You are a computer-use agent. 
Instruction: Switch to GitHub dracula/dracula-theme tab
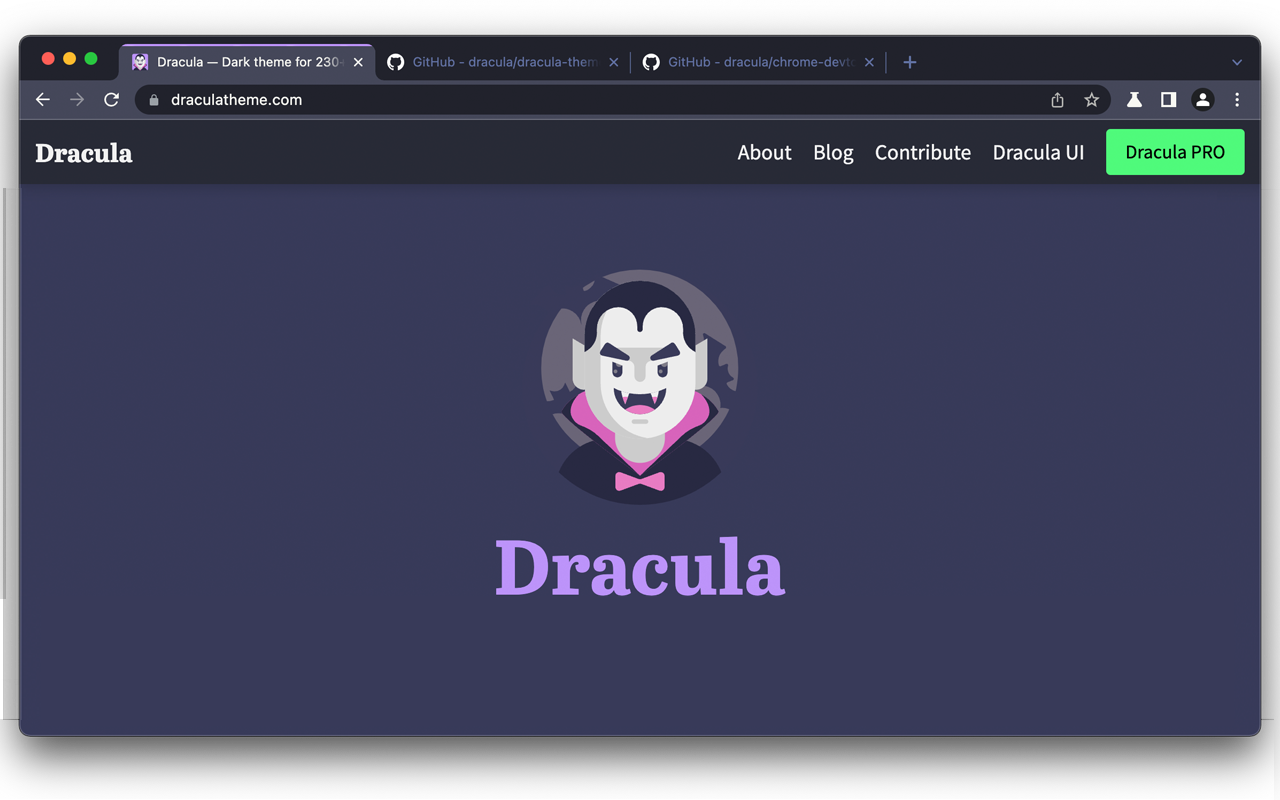click(x=503, y=62)
